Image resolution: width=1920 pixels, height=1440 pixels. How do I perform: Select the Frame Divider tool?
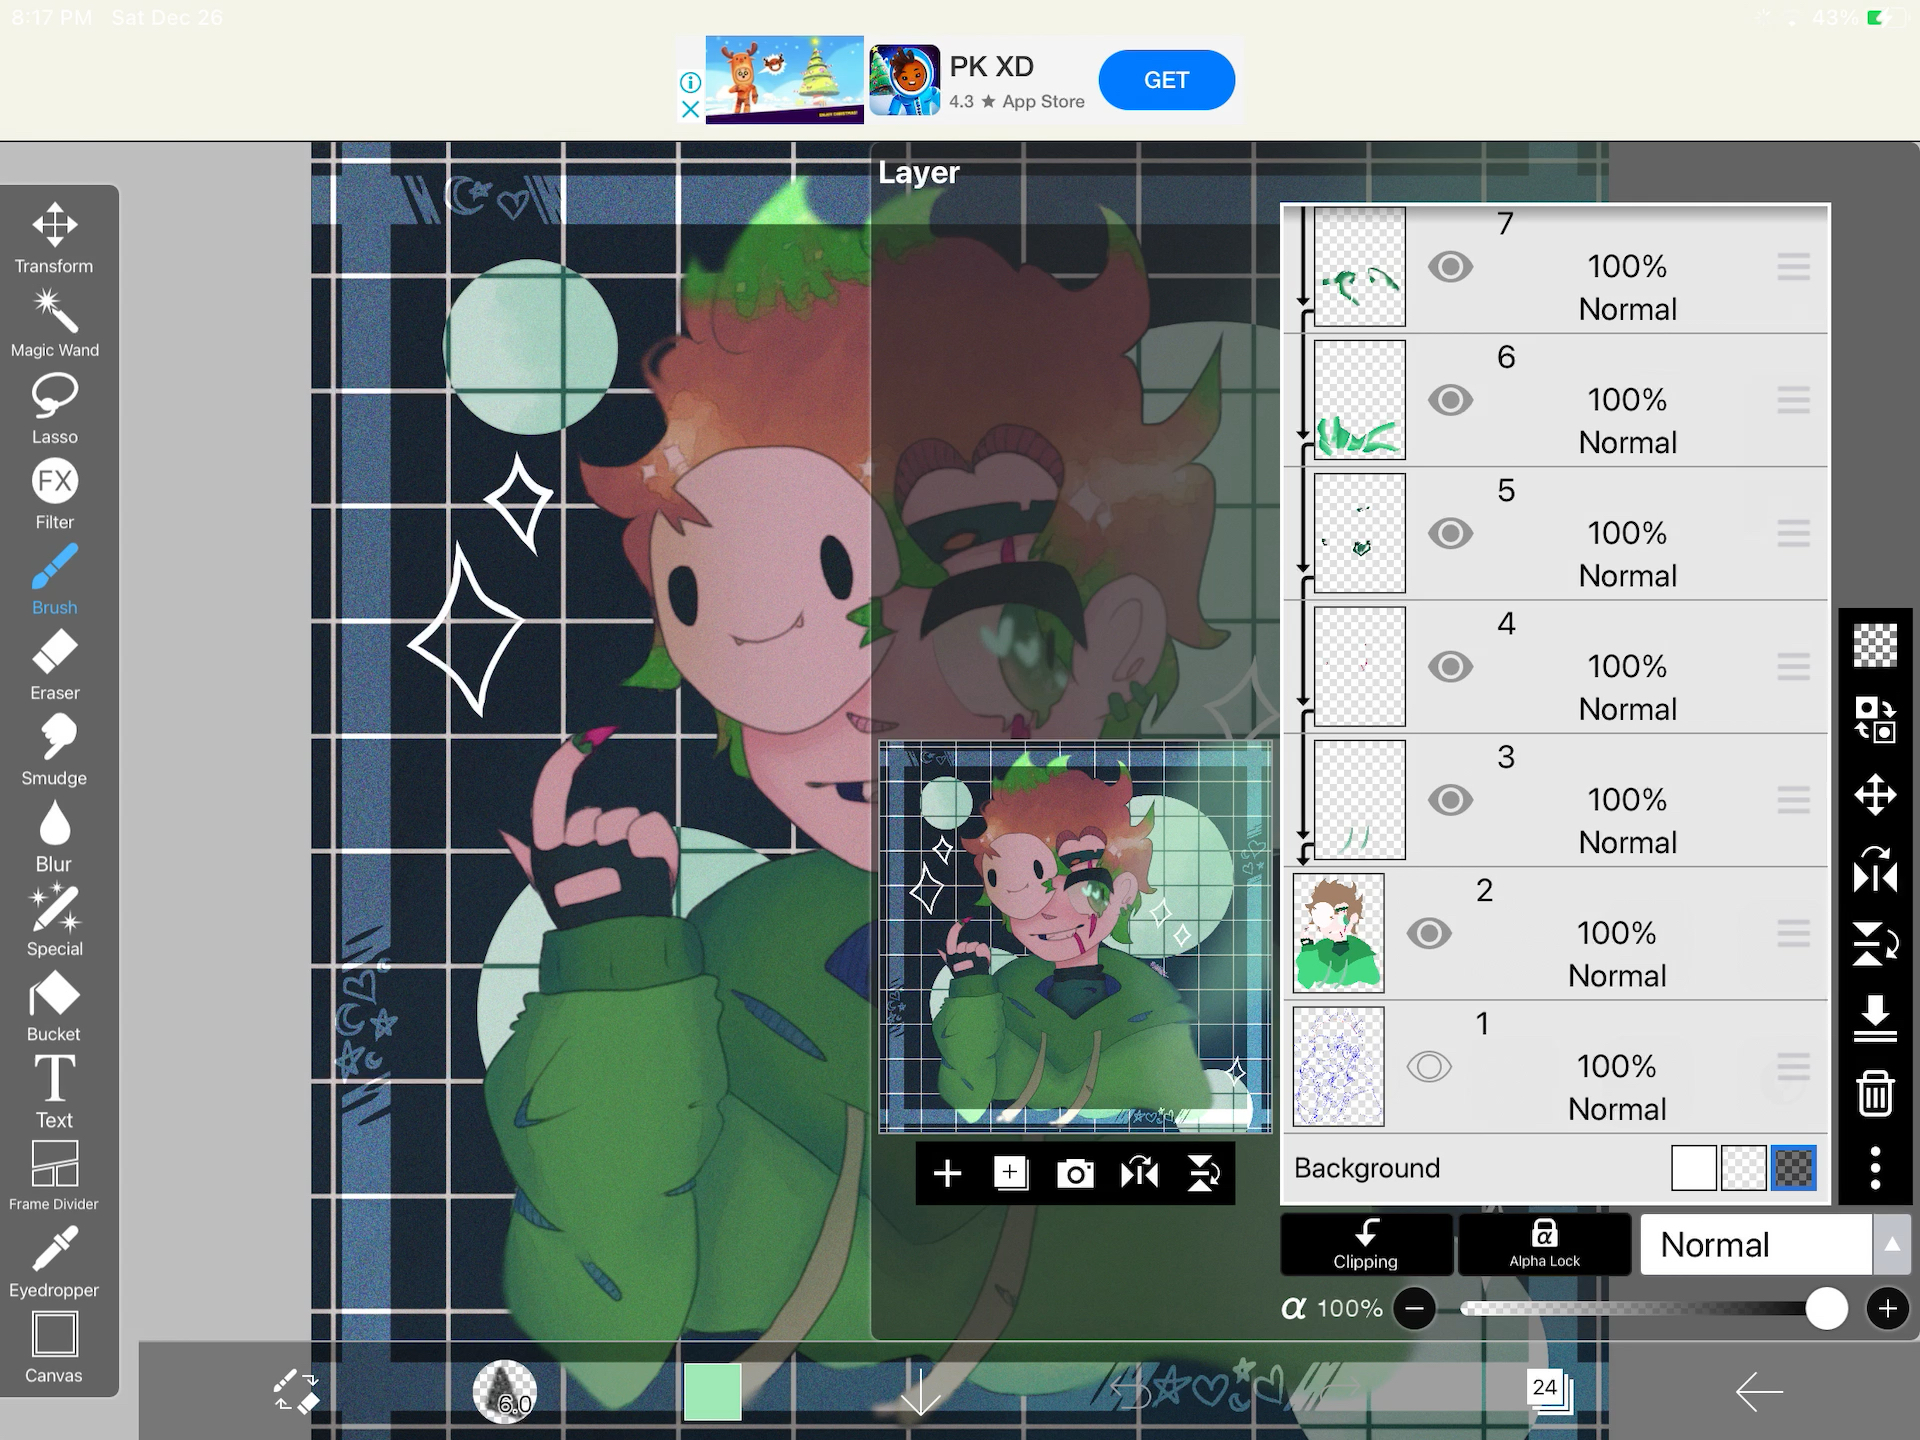pyautogui.click(x=54, y=1177)
